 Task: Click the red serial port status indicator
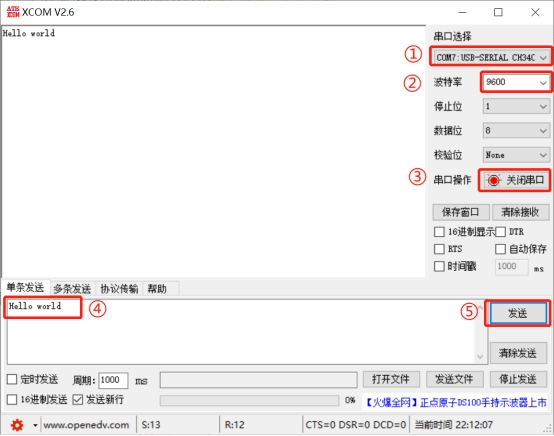[493, 181]
